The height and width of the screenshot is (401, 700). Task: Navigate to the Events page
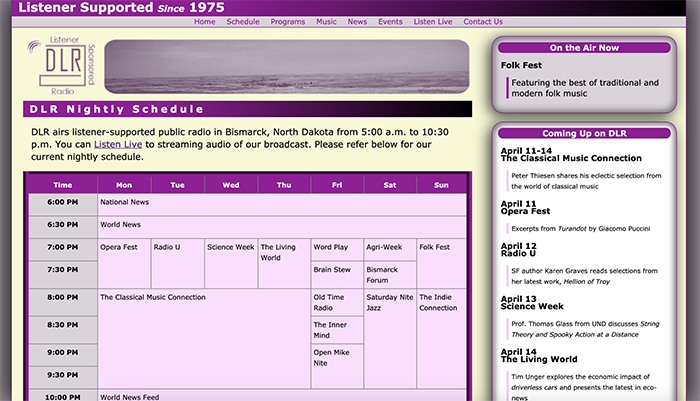[390, 21]
